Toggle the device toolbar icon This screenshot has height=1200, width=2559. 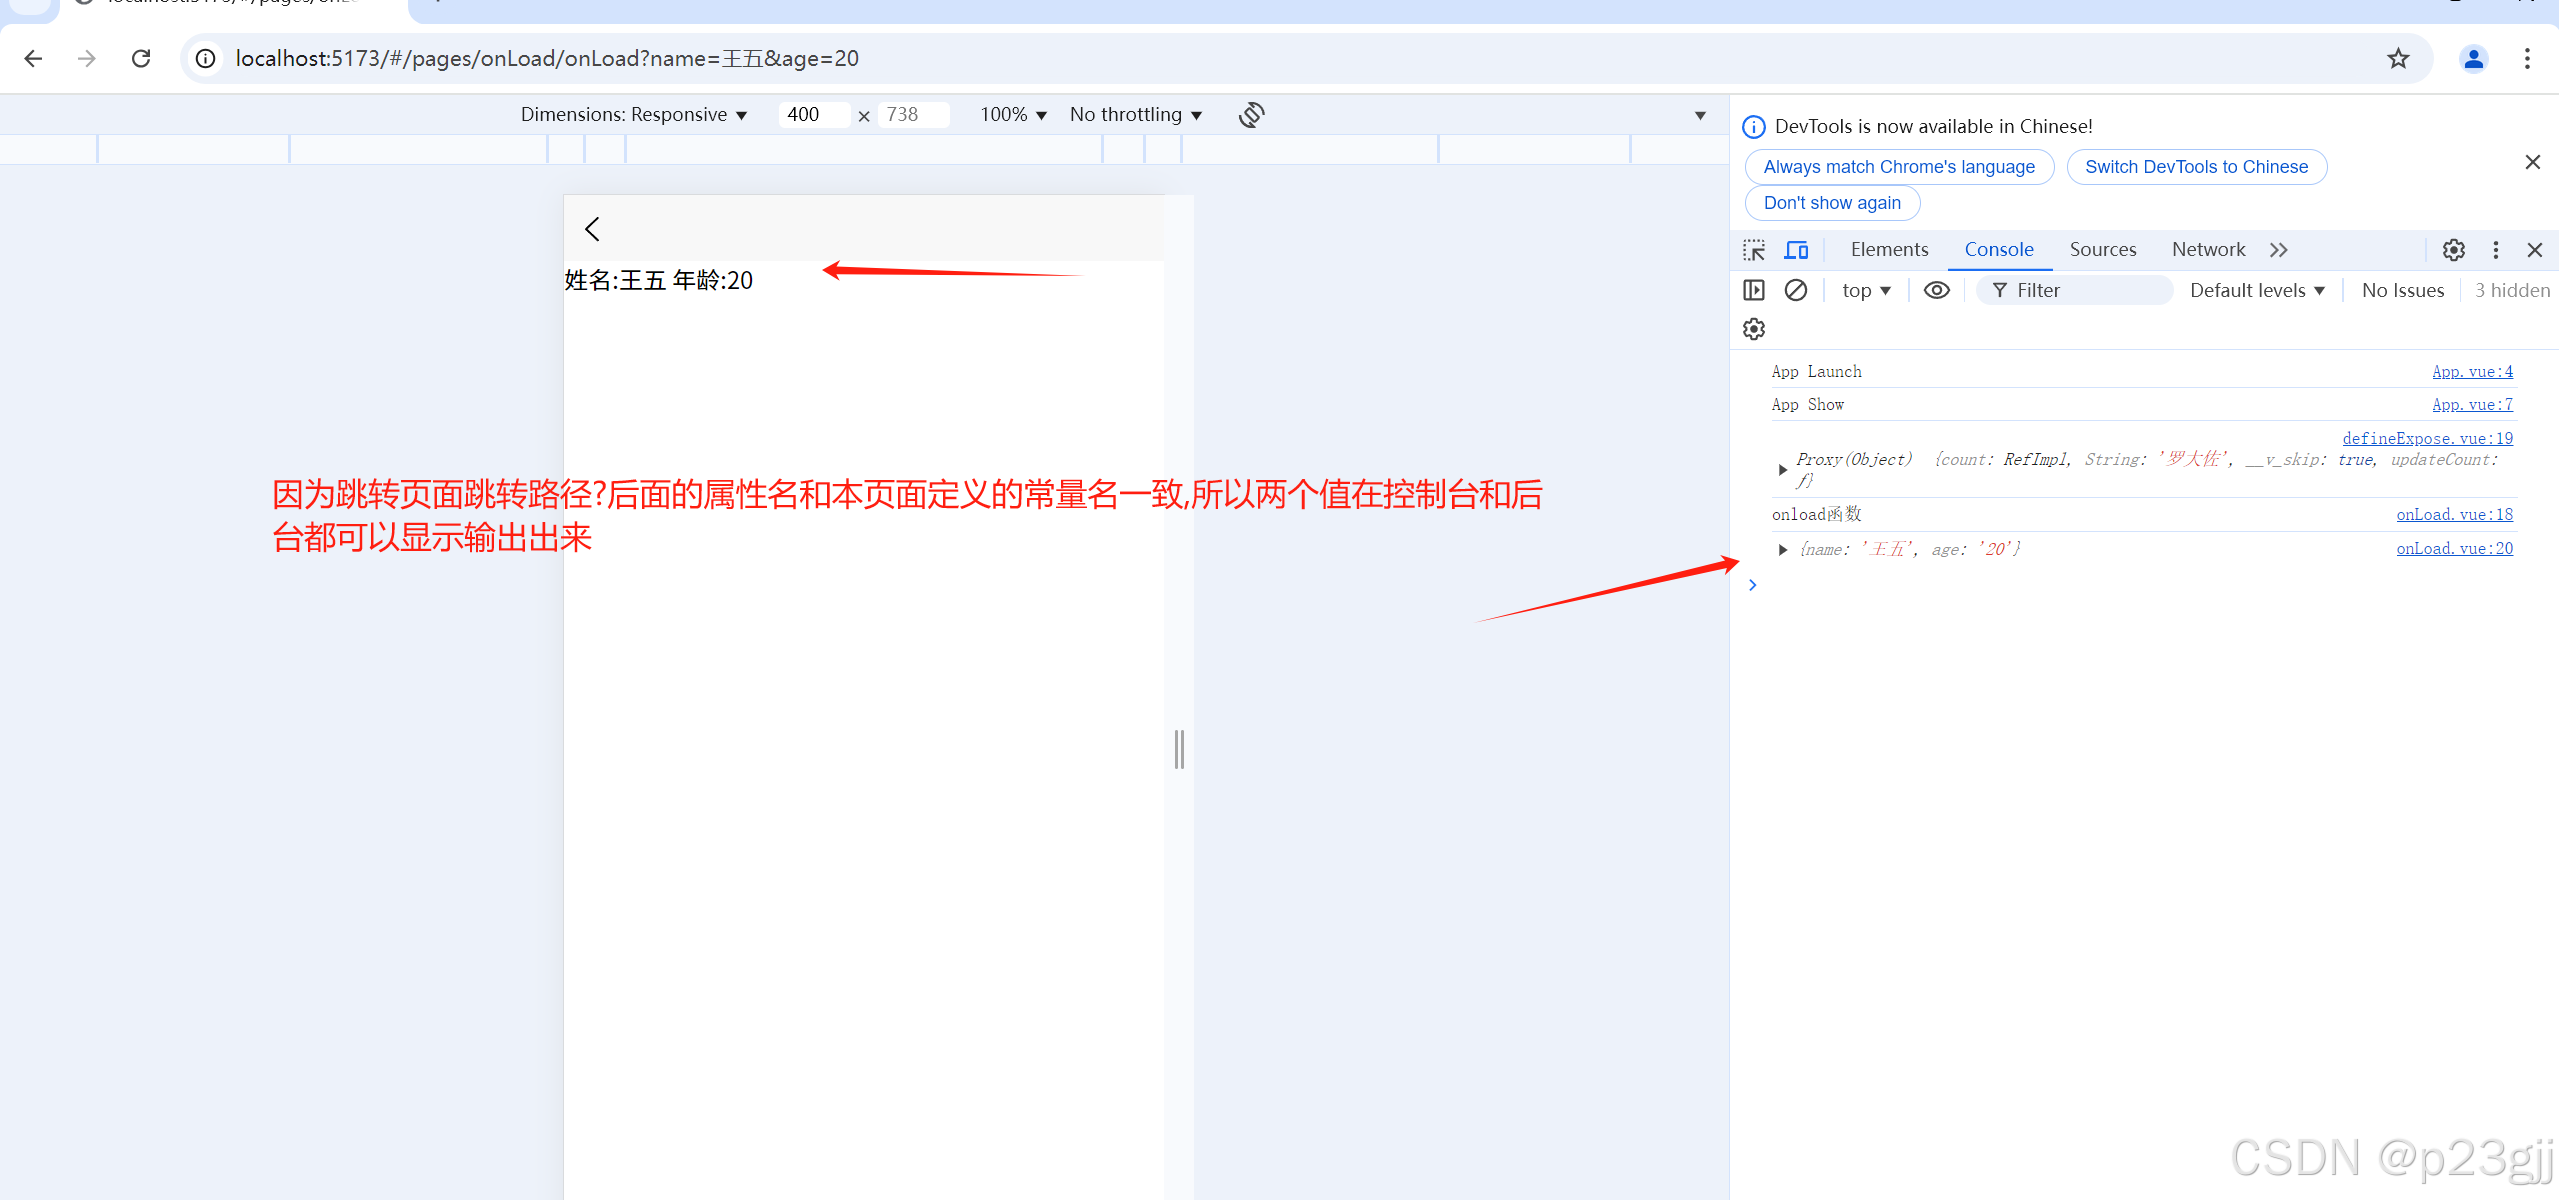pyautogui.click(x=1796, y=250)
